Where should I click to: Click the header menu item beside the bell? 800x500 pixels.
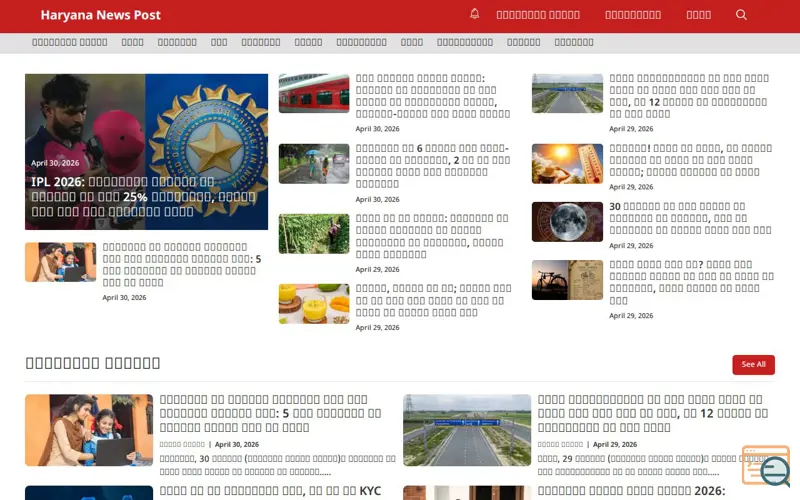coord(538,15)
